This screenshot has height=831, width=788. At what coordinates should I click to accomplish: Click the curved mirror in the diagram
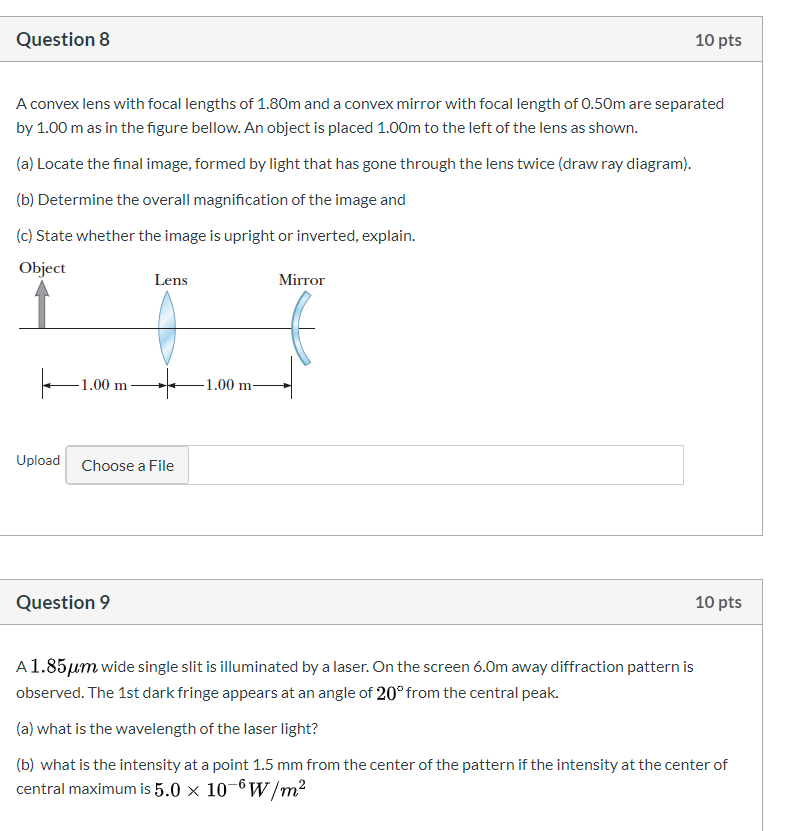coord(301,329)
